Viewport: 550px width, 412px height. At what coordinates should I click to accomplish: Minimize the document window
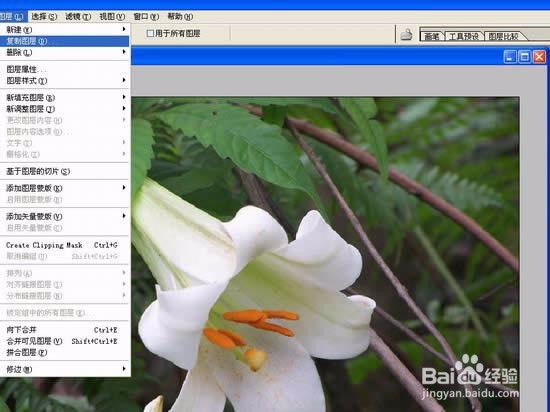click(x=510, y=57)
